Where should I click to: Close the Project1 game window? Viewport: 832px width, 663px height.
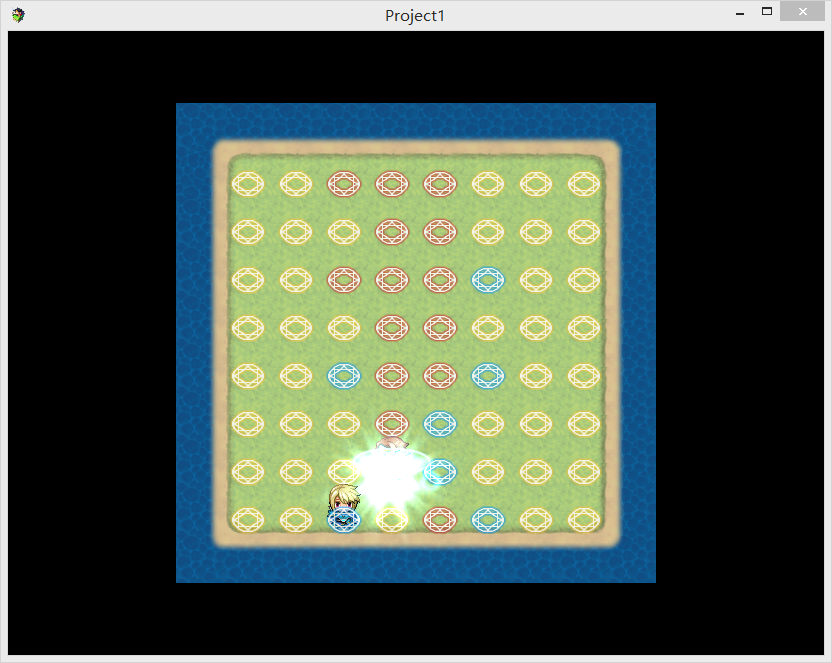click(802, 12)
